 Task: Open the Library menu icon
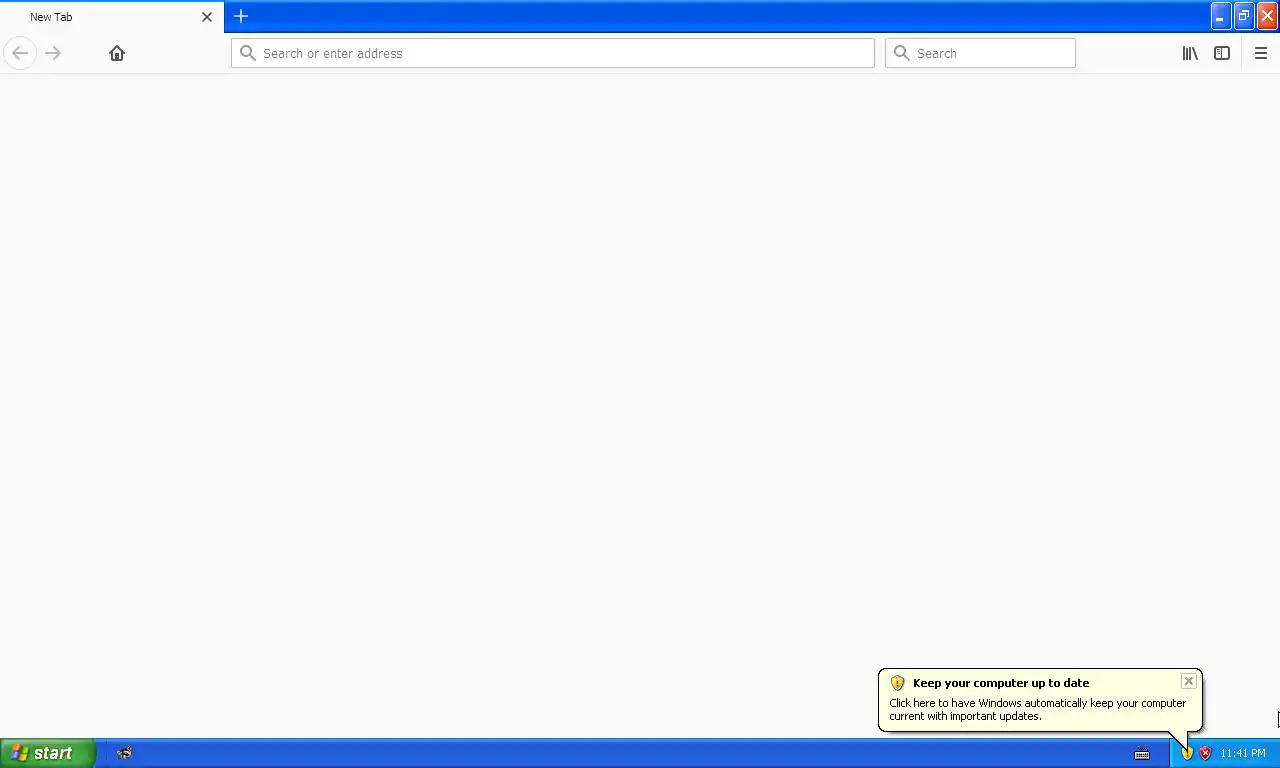[x=1190, y=53]
